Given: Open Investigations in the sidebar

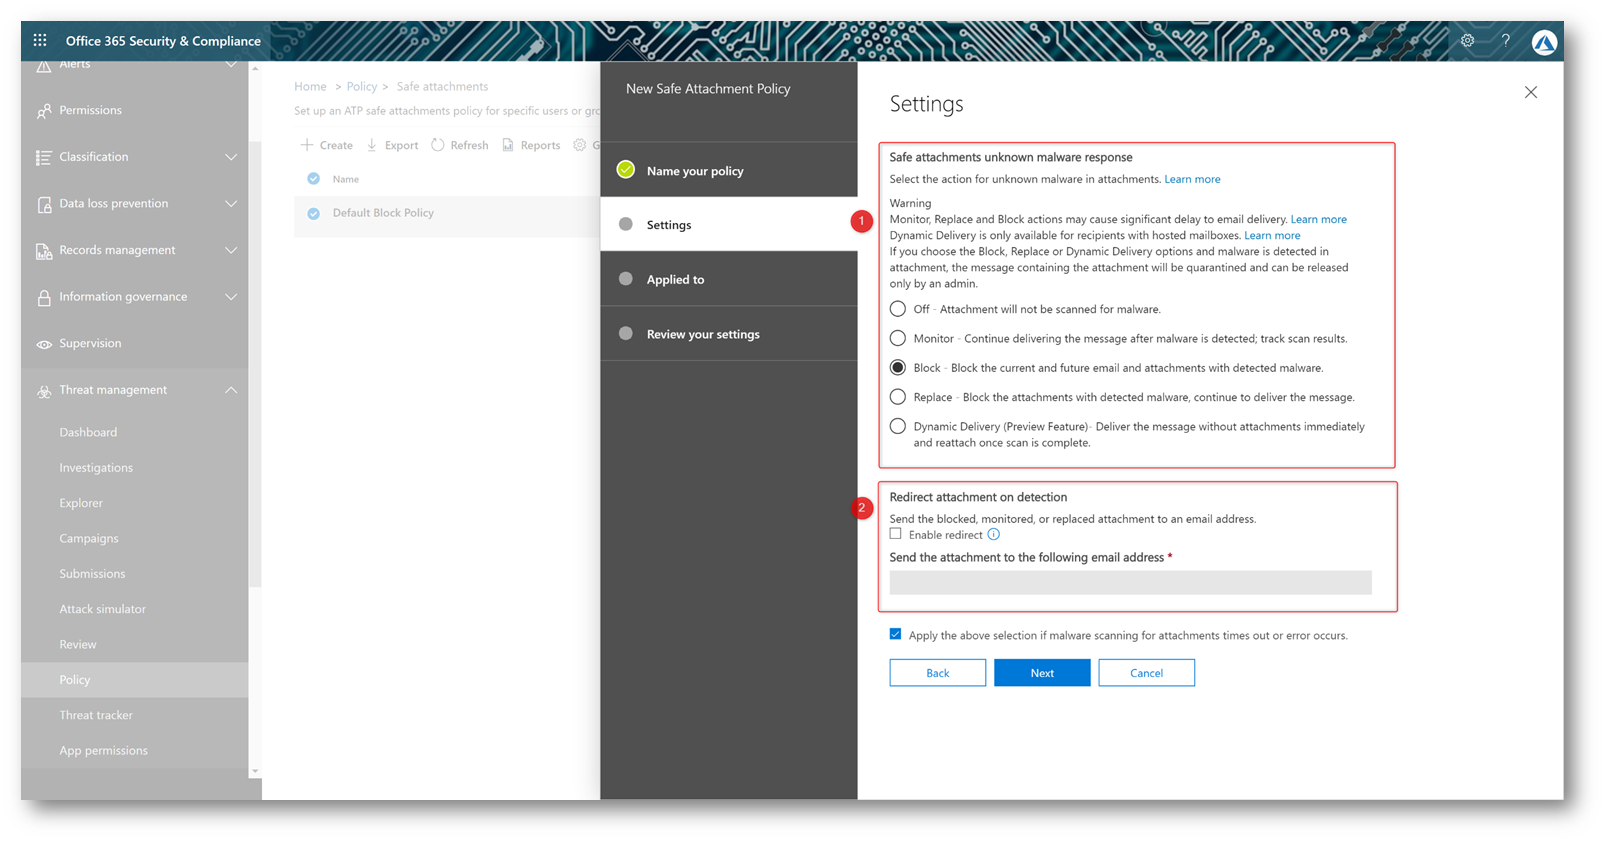Looking at the screenshot, I should (x=96, y=468).
